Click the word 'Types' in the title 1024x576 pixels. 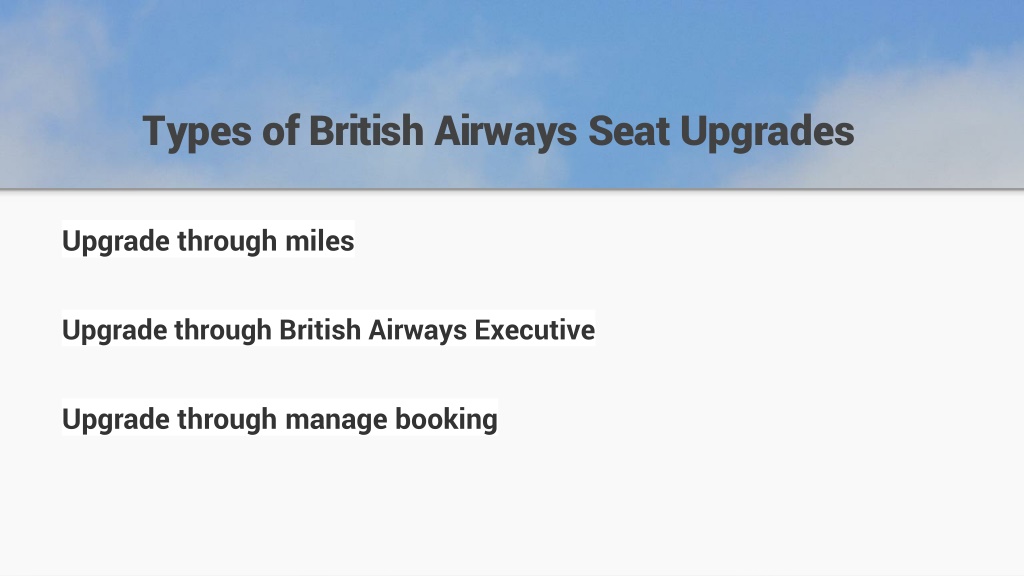pyautogui.click(x=197, y=133)
